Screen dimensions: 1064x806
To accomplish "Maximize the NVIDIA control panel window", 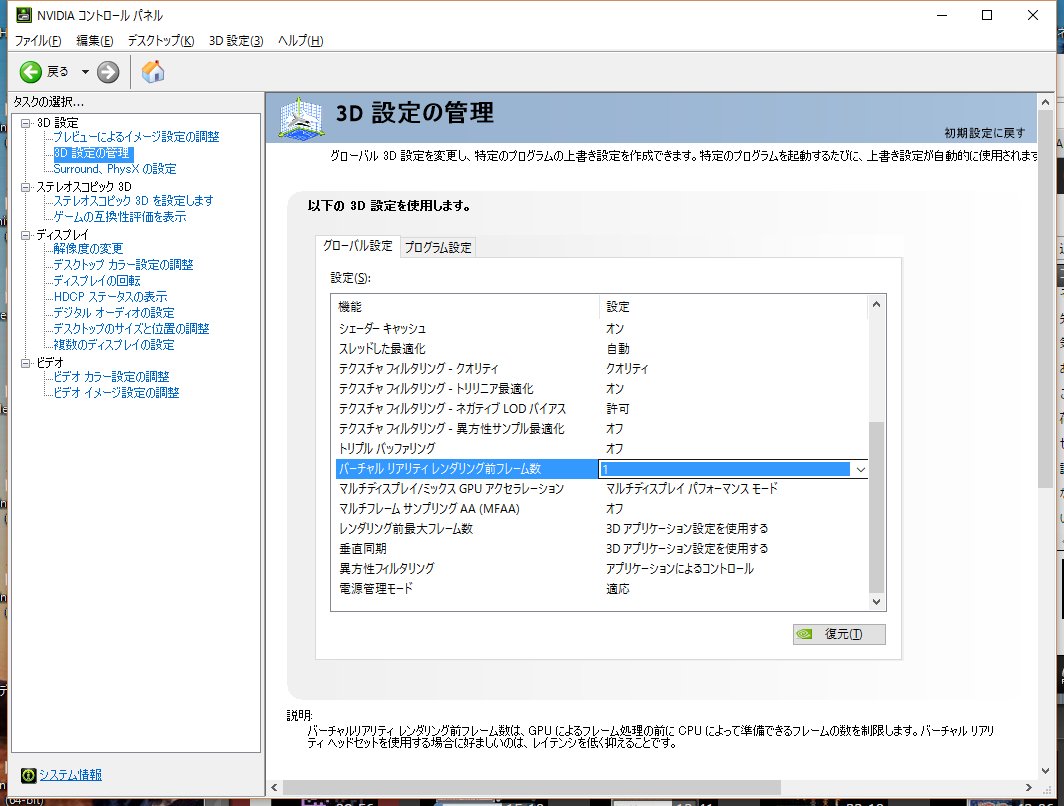I will coord(987,15).
